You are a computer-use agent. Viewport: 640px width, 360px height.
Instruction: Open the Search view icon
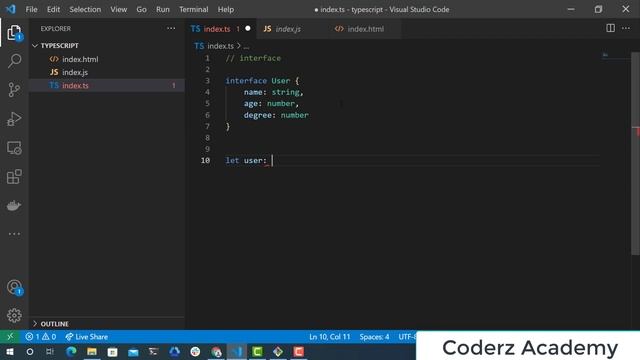[14, 61]
